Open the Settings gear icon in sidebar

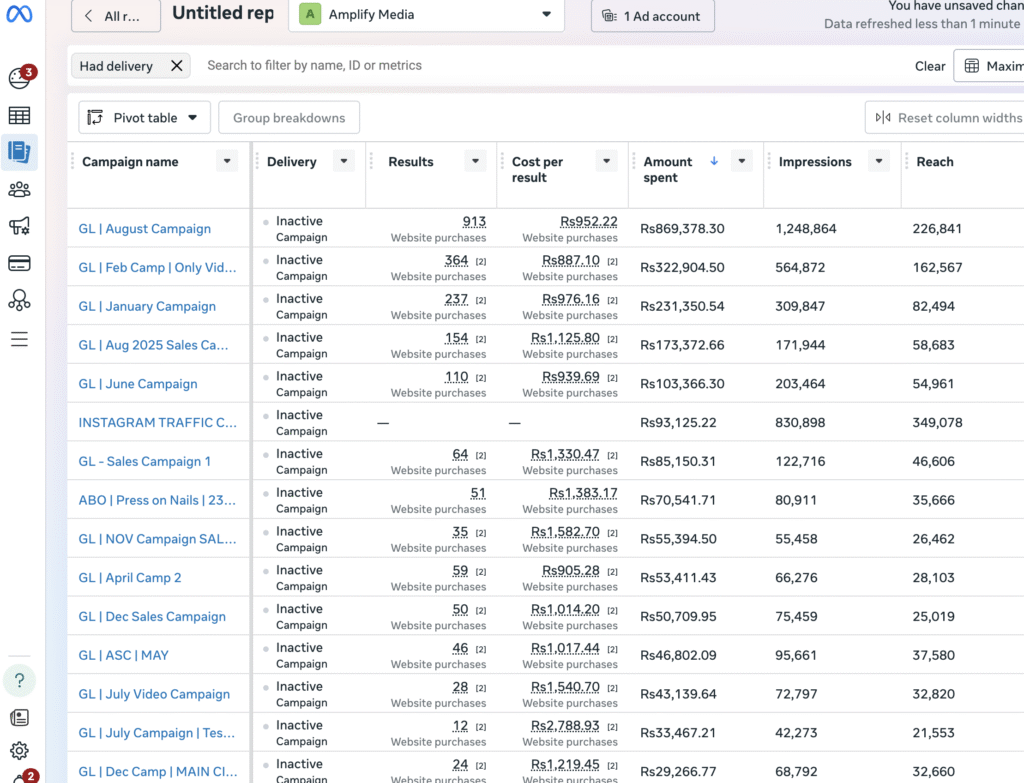[19, 750]
